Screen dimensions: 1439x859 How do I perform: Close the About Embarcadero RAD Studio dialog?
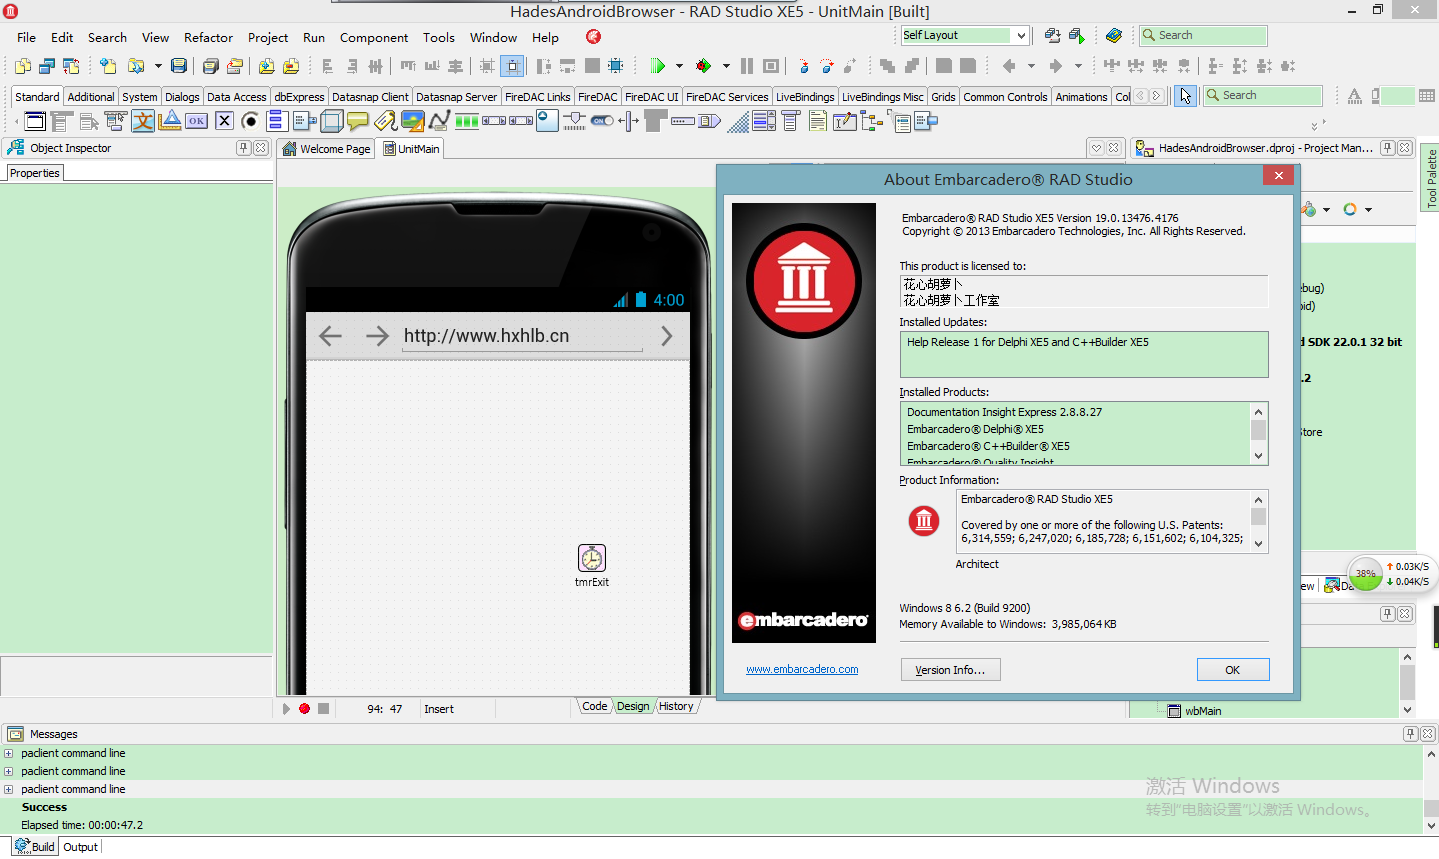pos(1278,176)
